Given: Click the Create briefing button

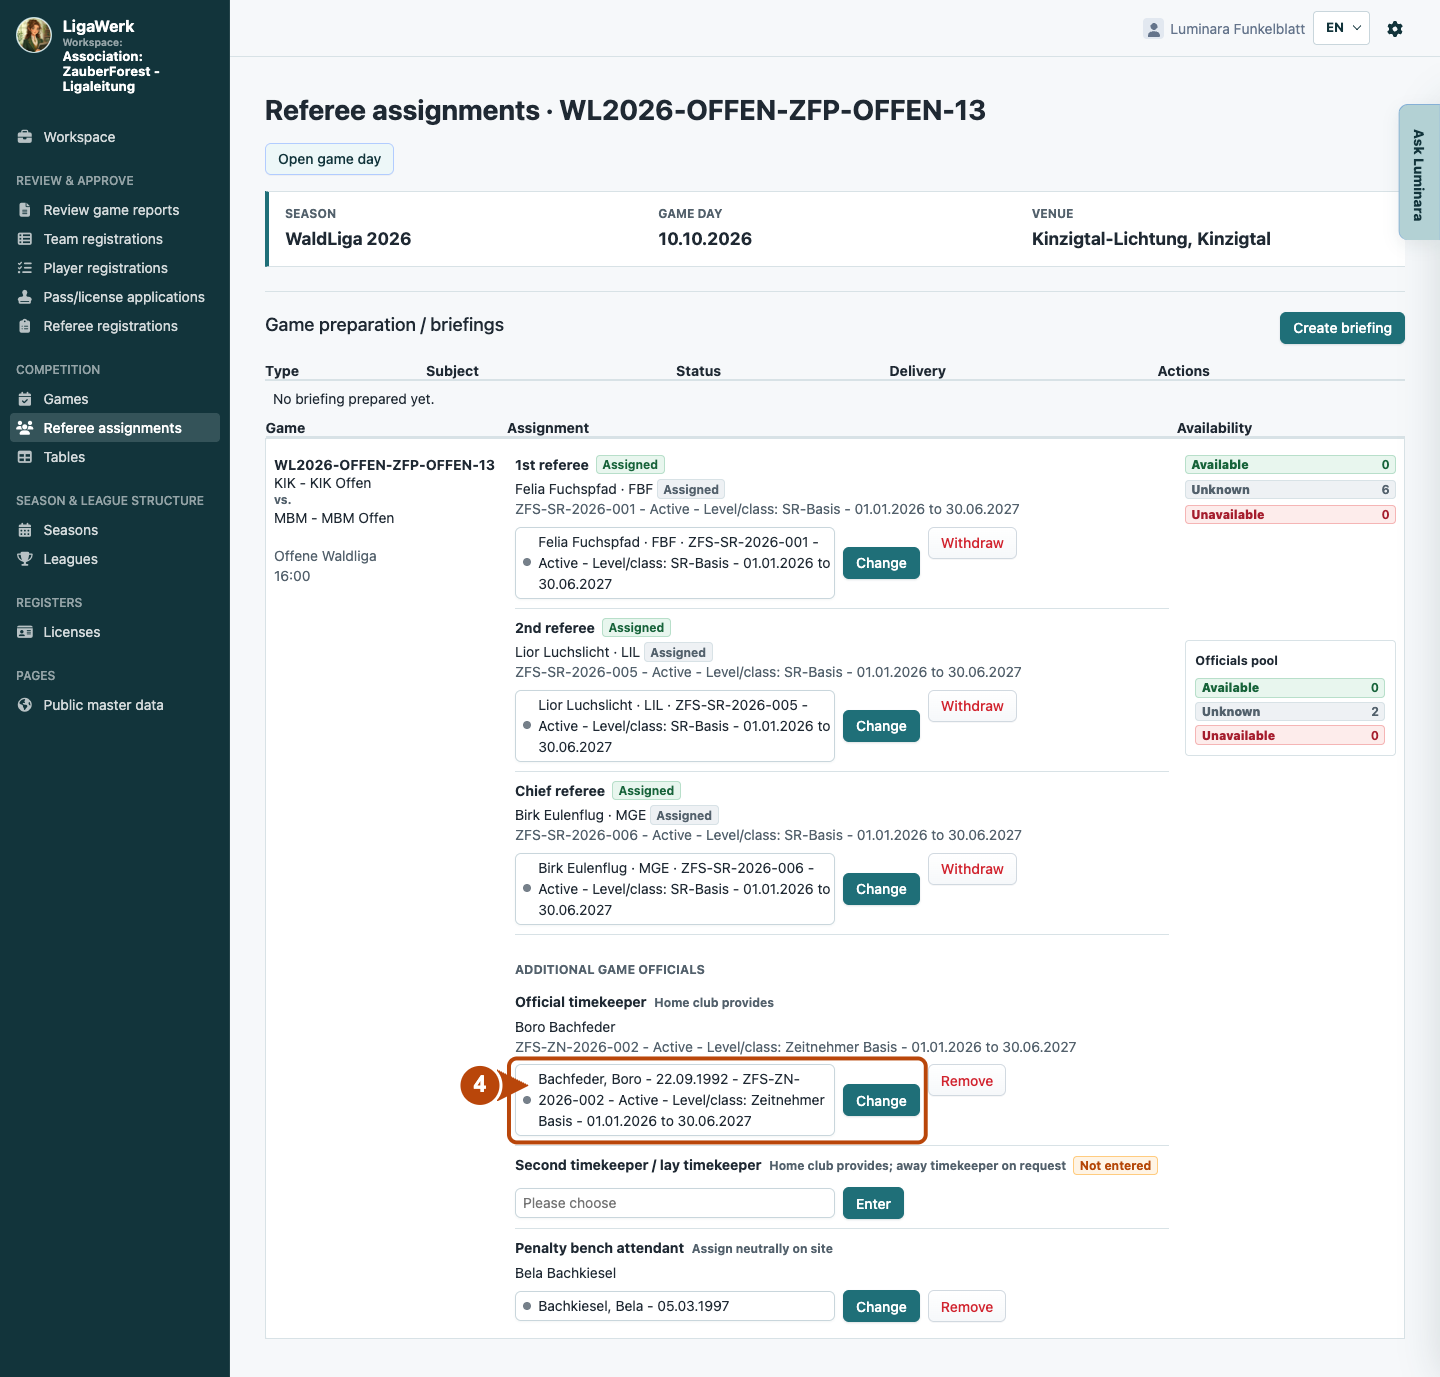Looking at the screenshot, I should click(1342, 328).
